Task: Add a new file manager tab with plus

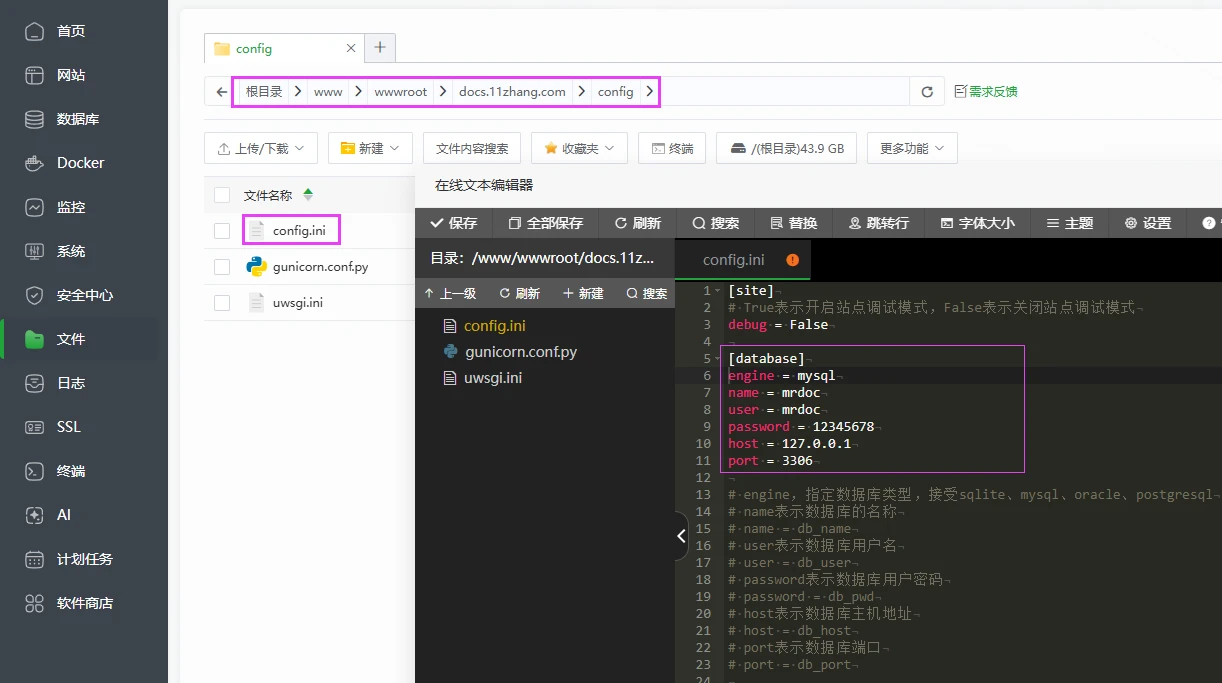Action: (x=380, y=47)
